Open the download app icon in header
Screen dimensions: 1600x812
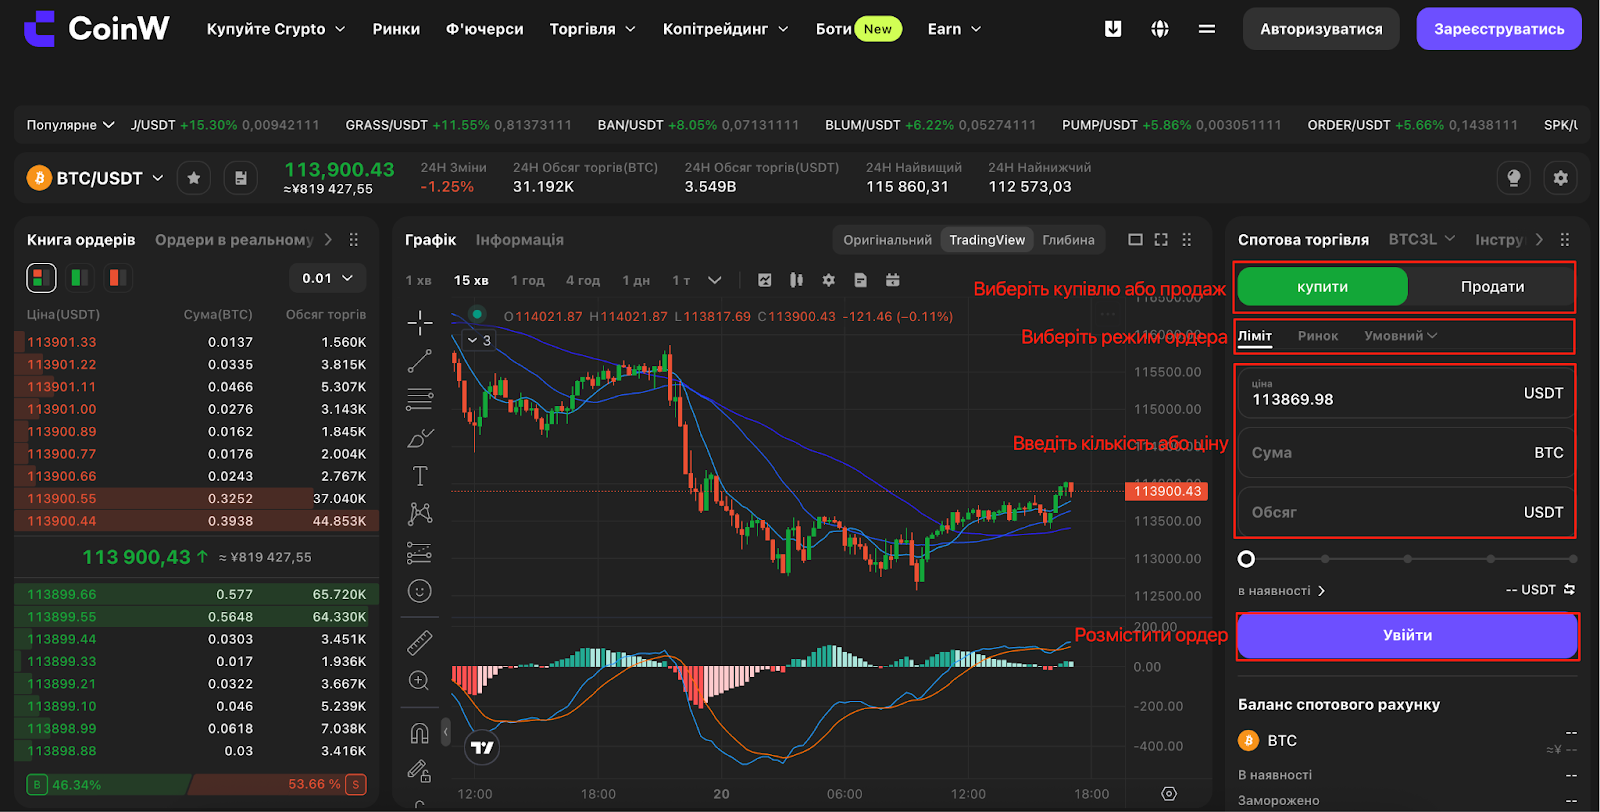tap(1112, 29)
